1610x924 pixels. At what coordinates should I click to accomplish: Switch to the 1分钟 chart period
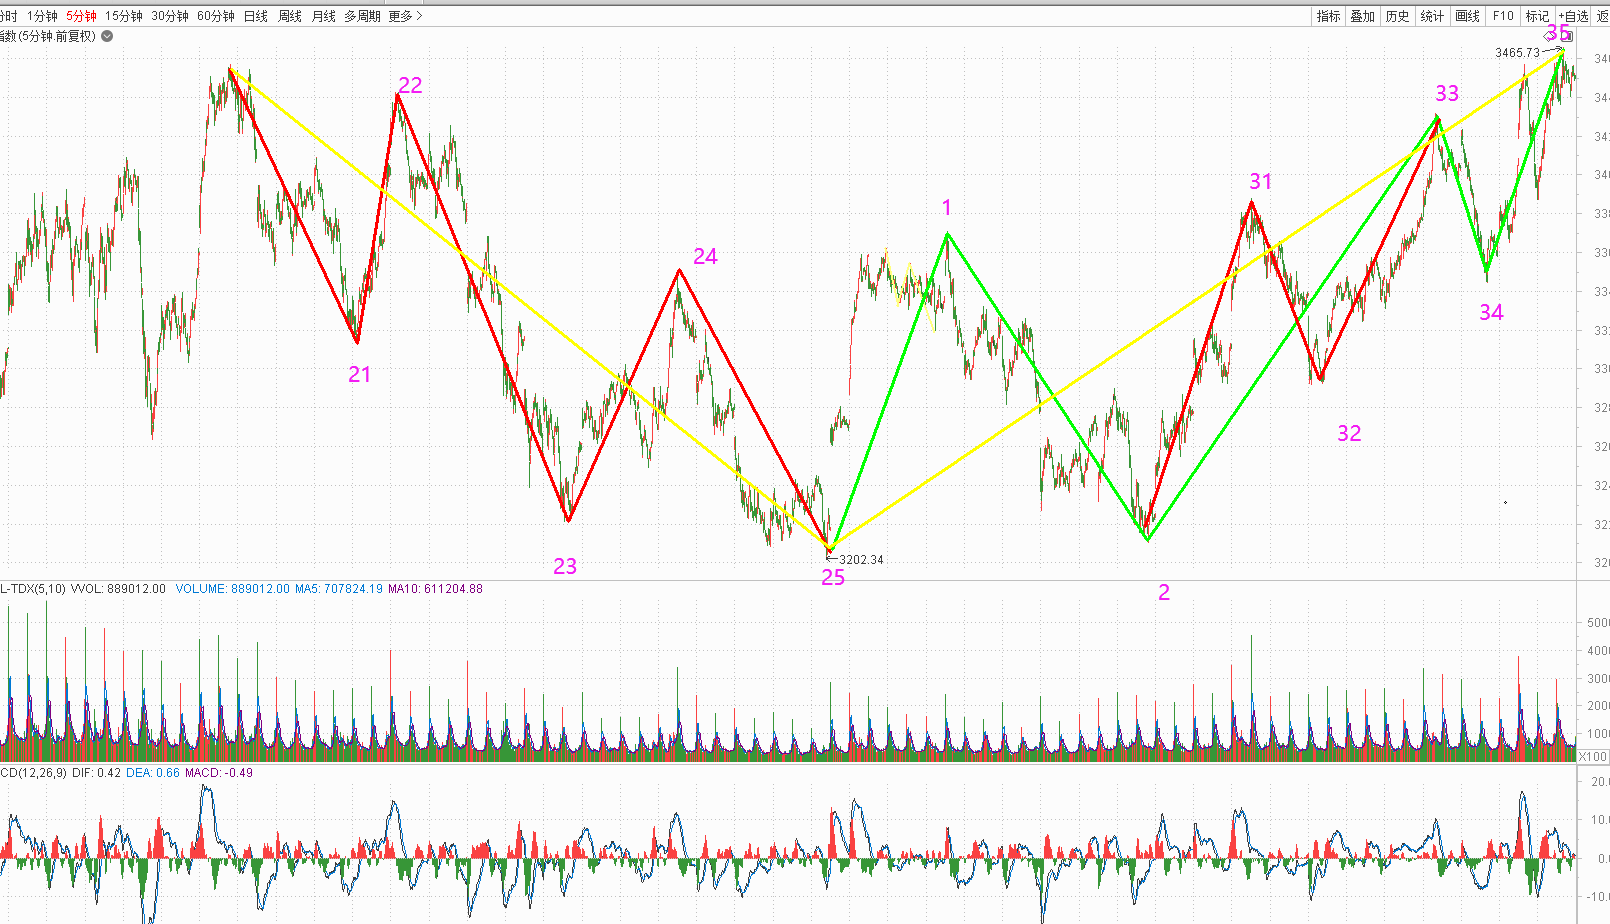tap(42, 16)
